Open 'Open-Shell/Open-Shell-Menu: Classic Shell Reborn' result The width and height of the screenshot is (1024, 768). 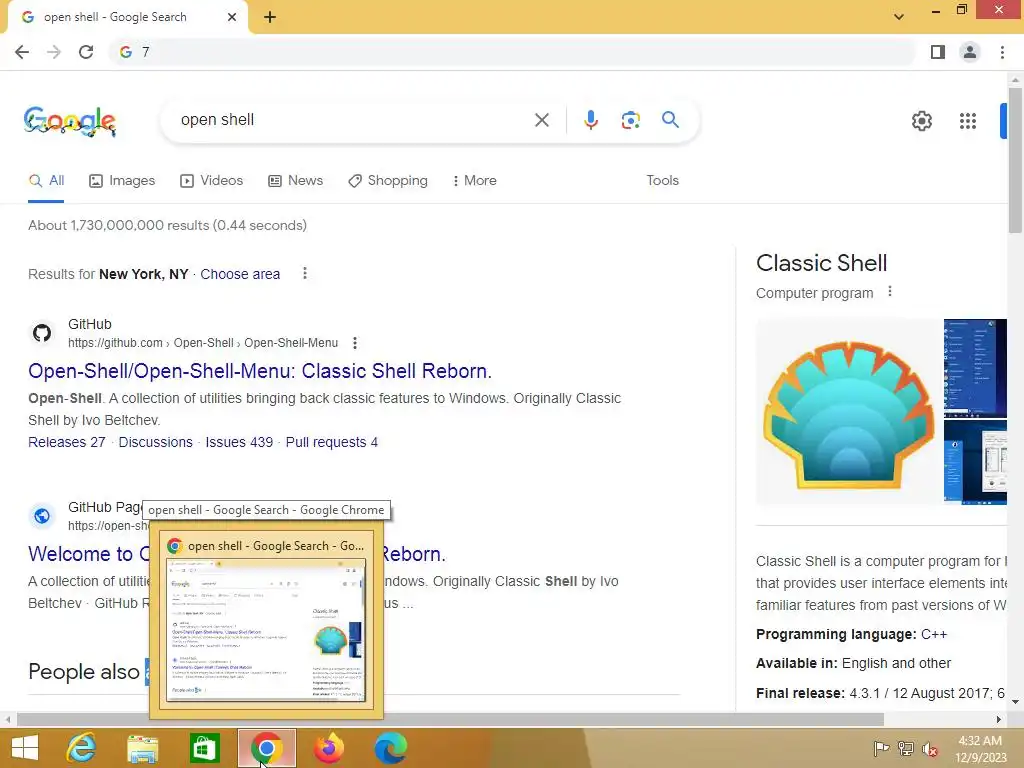(260, 371)
